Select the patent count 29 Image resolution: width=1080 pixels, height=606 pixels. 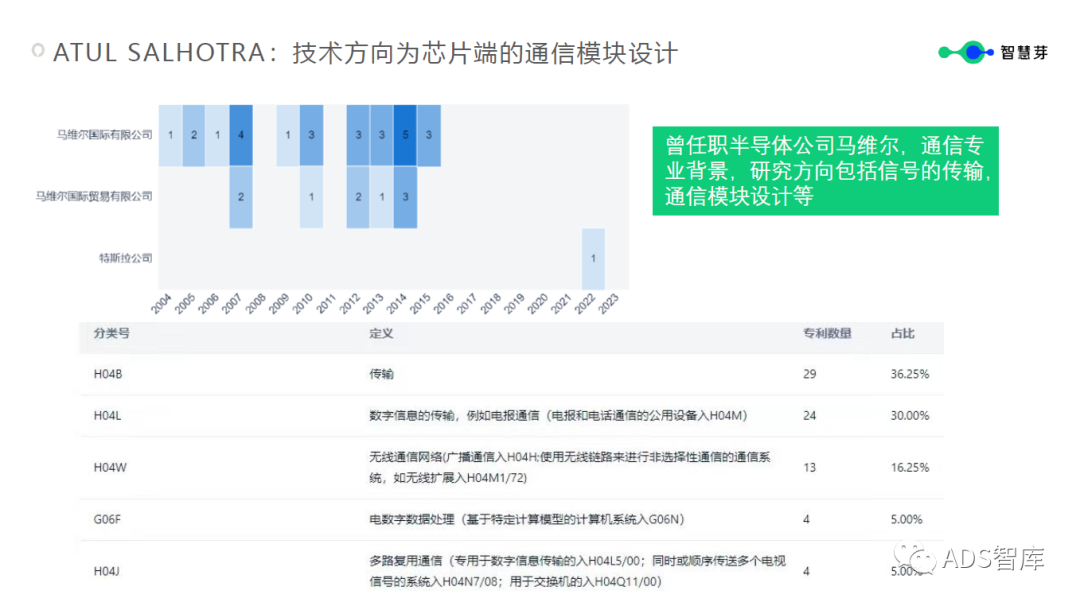[x=809, y=374]
